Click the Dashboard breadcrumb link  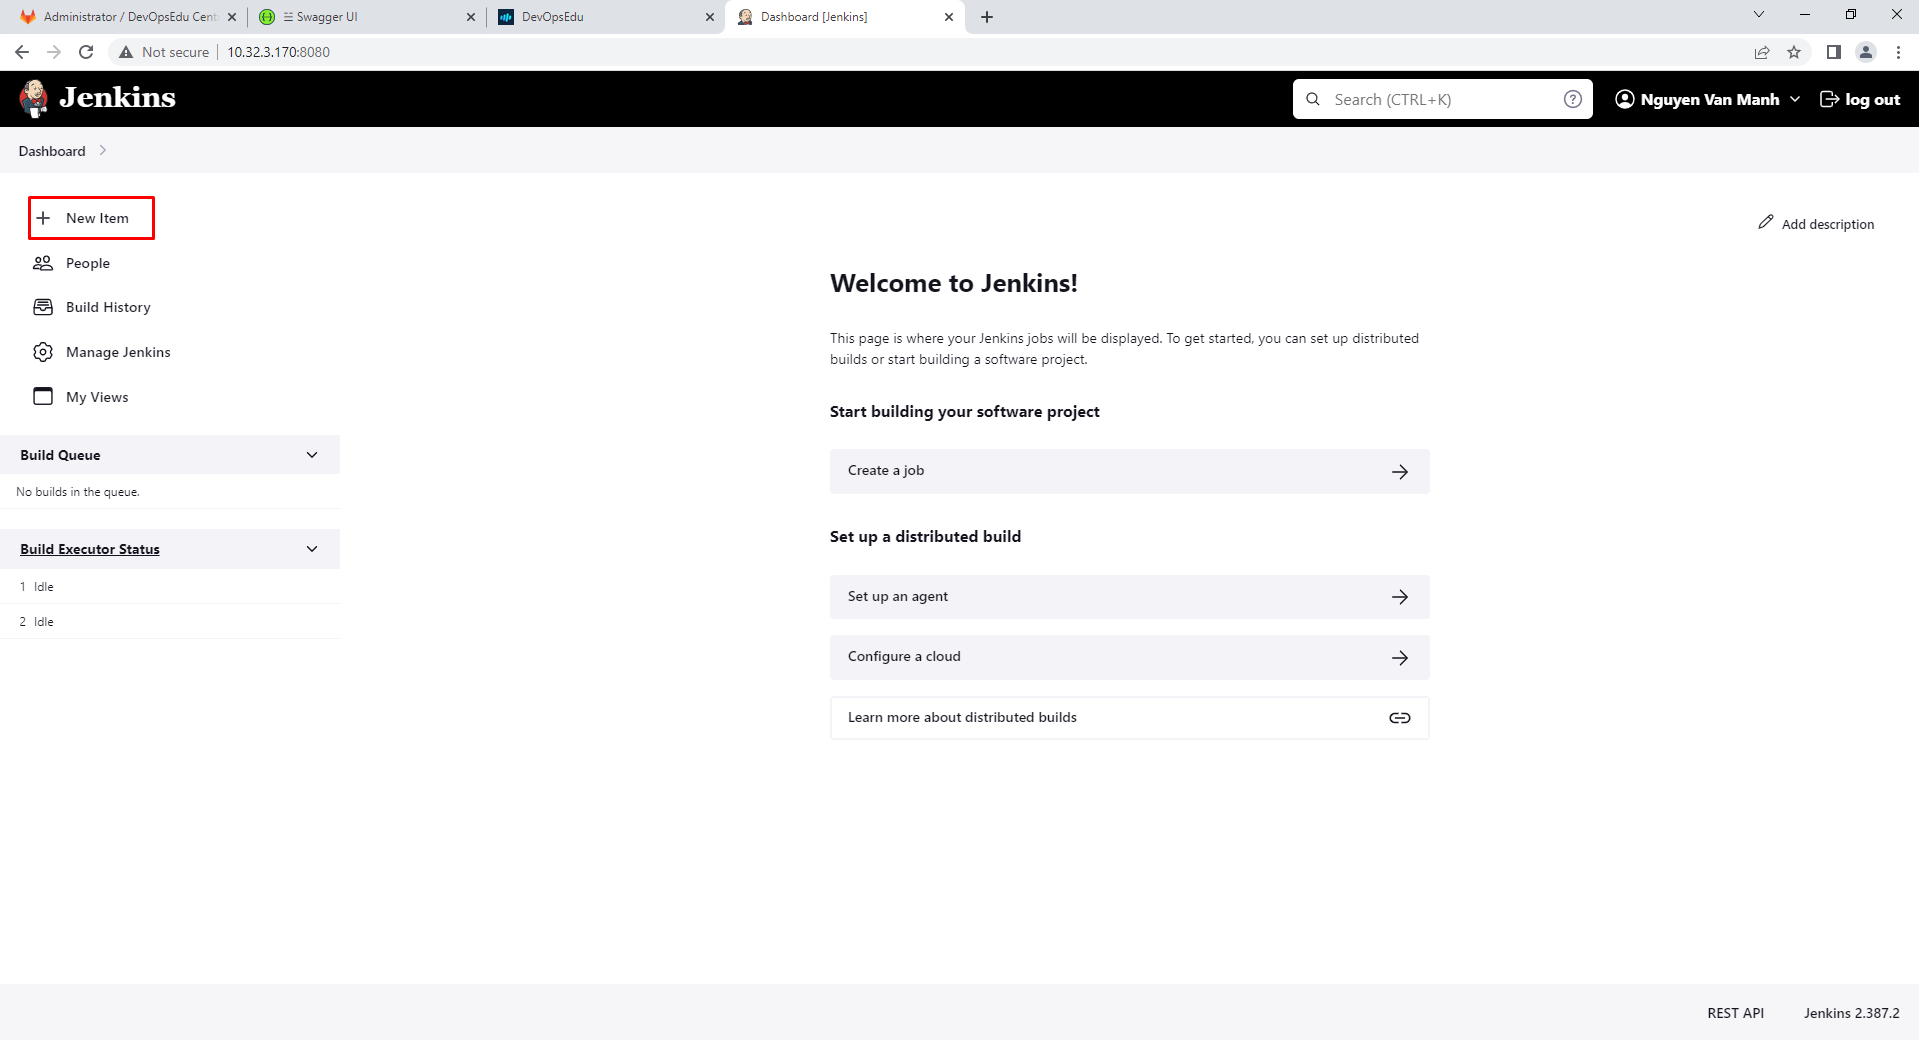[52, 151]
